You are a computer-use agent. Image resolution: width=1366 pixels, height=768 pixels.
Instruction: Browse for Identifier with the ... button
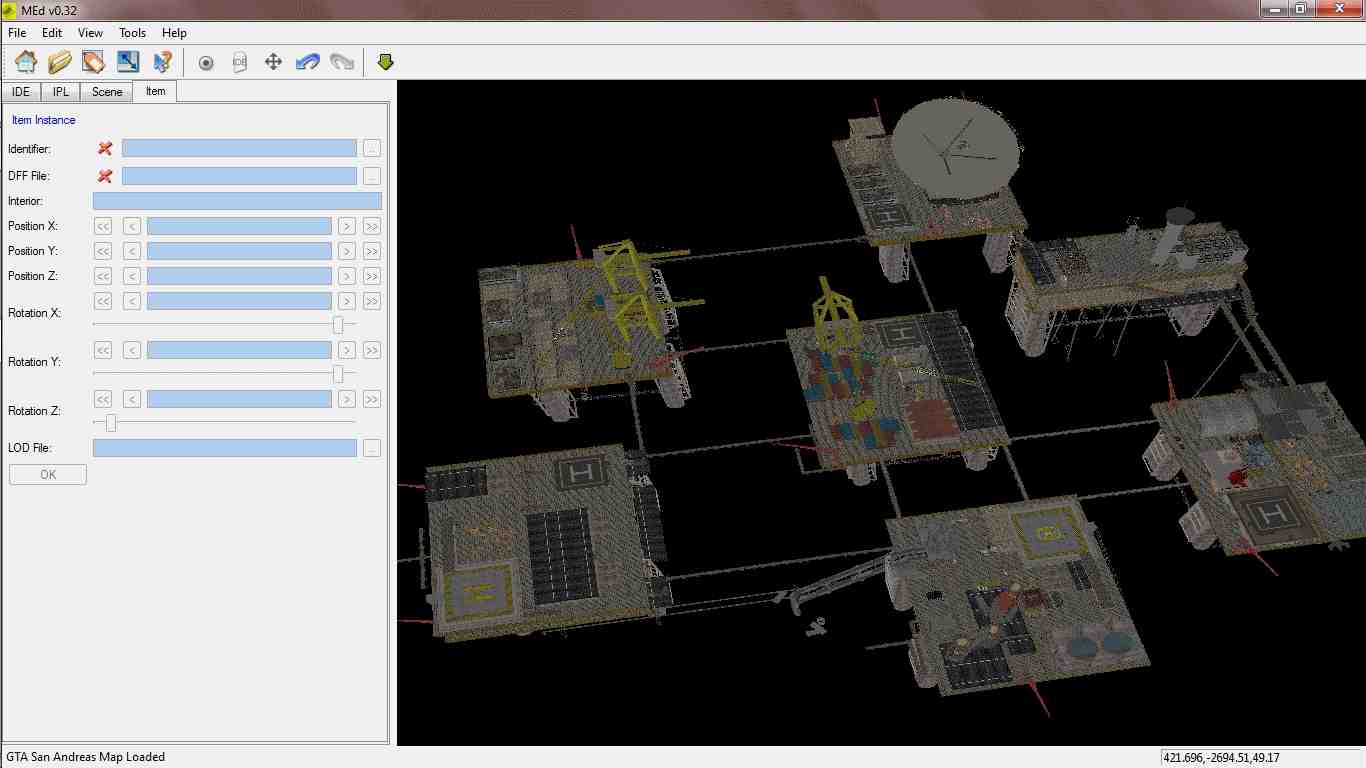(372, 148)
